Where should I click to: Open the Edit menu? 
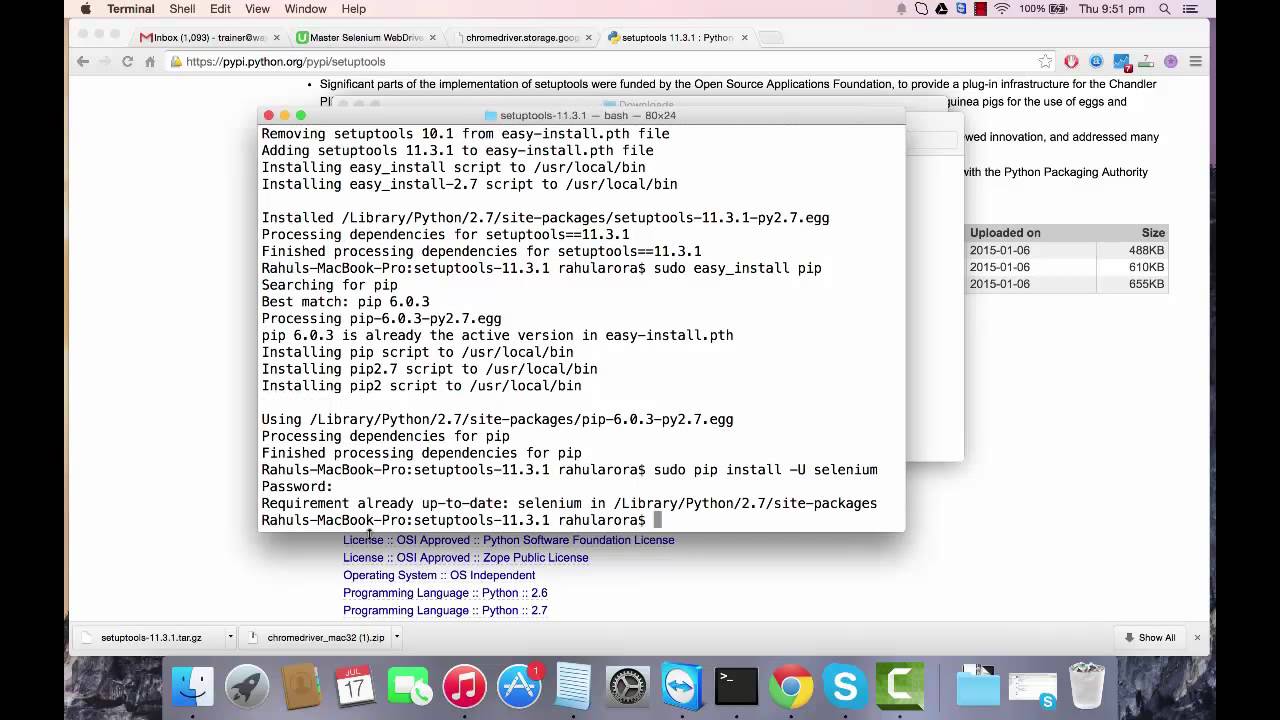[x=220, y=9]
